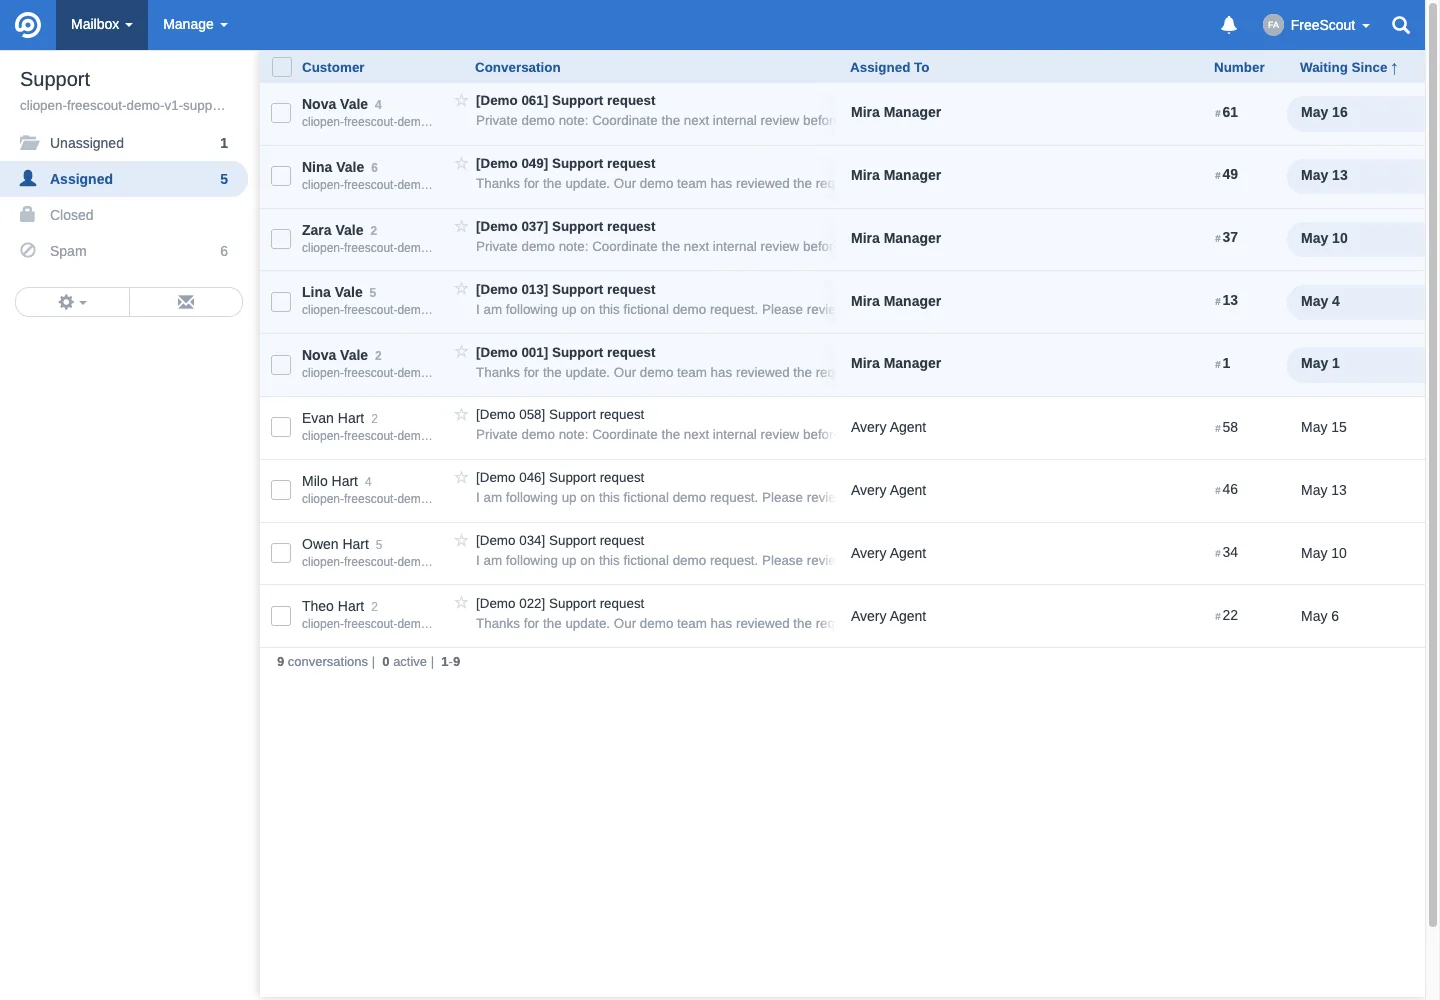Click the Assigned To column header
Screen dimensions: 1440x1000
tap(889, 67)
